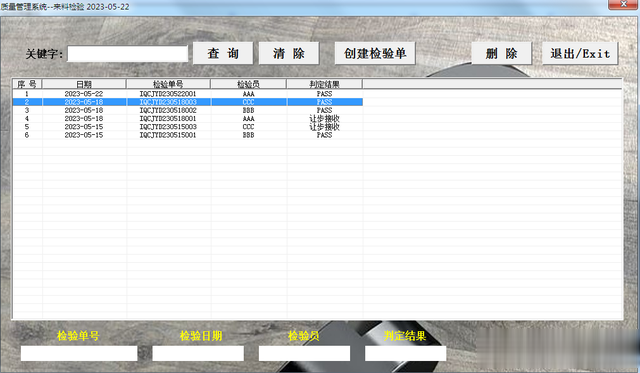The image size is (640, 373).
Task: Focus the 检验单号 text box at bottom
Action: (x=79, y=353)
